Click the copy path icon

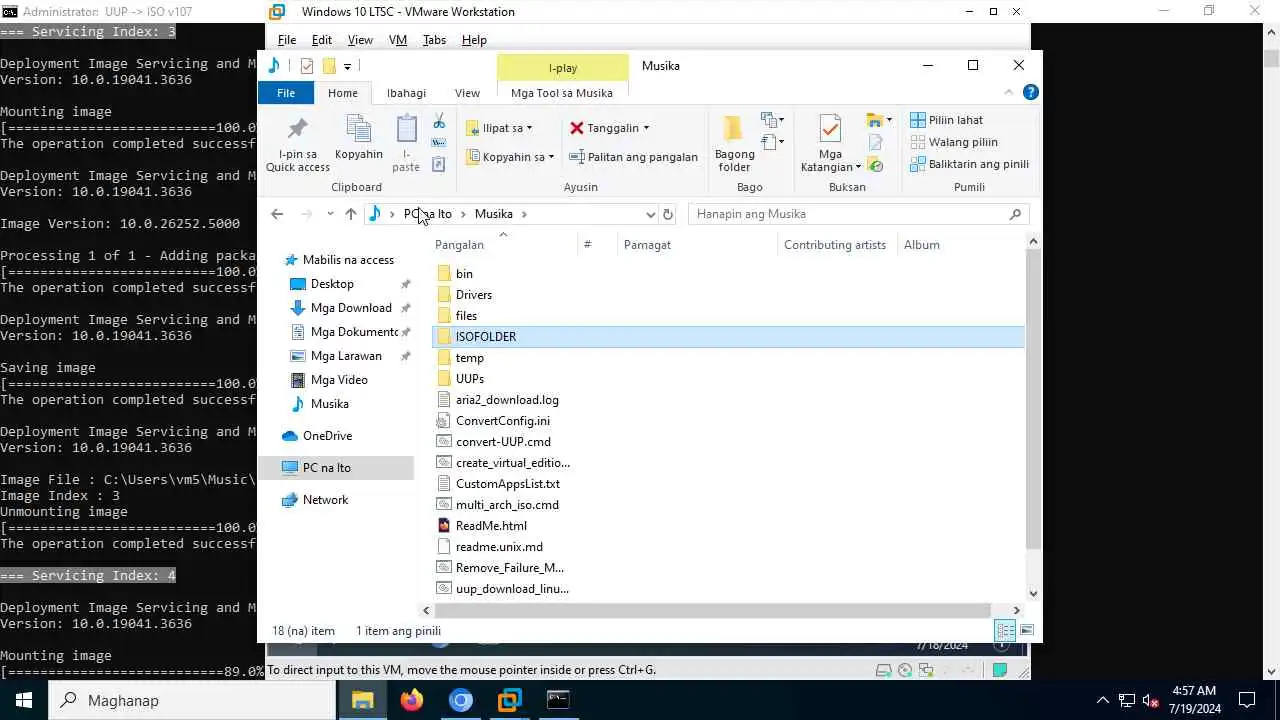click(x=439, y=143)
